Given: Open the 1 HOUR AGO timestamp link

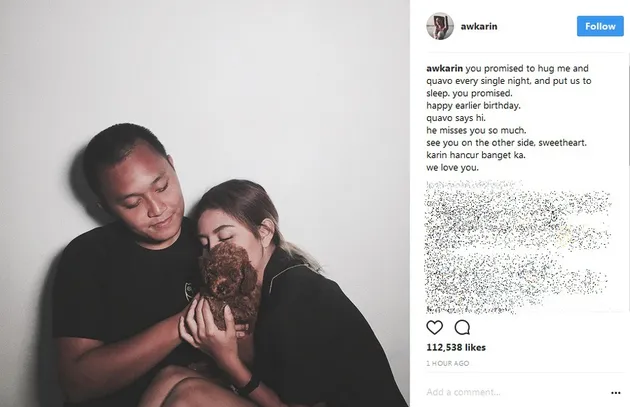Looking at the screenshot, I should coord(448,363).
